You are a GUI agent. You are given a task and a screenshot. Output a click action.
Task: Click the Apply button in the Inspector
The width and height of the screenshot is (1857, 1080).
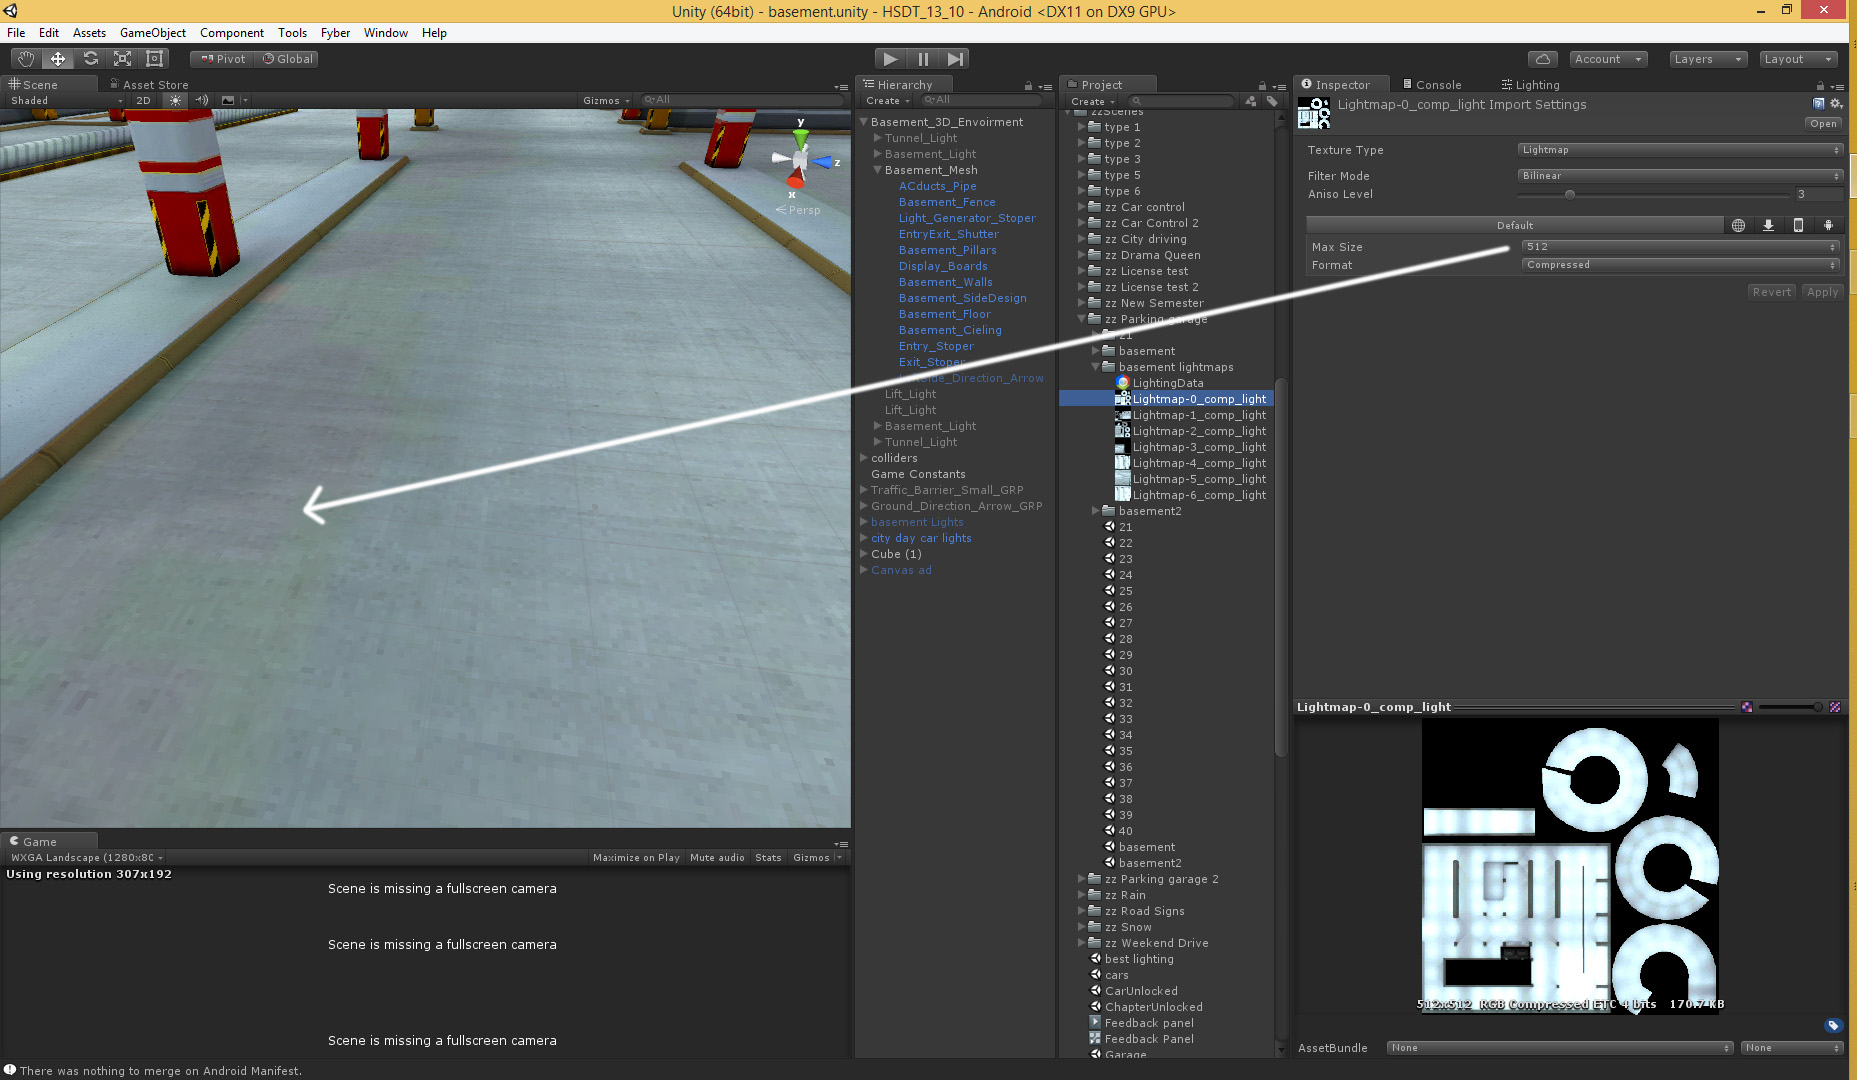click(1822, 291)
